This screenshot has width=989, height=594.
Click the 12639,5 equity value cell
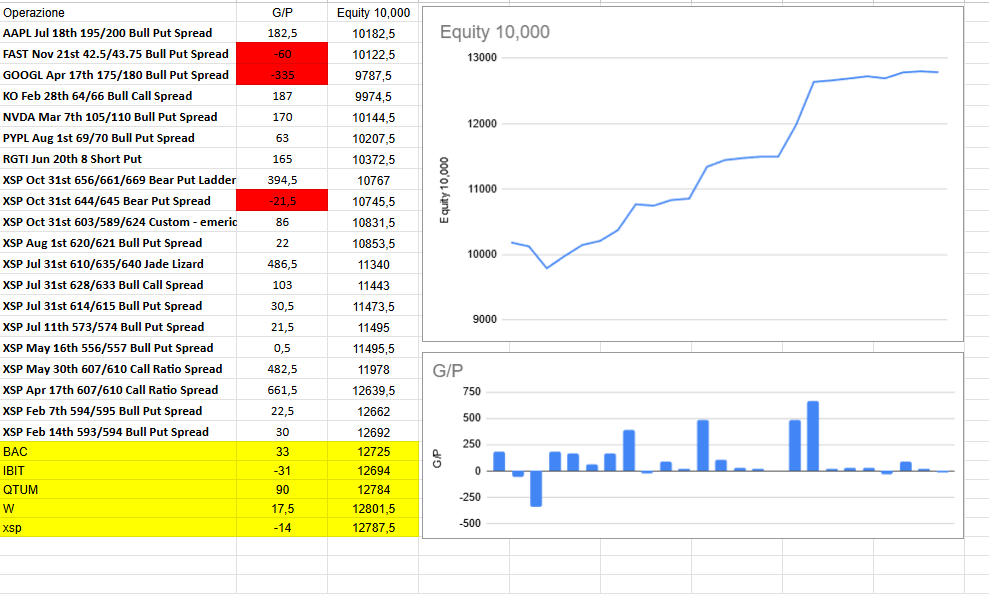[x=370, y=390]
